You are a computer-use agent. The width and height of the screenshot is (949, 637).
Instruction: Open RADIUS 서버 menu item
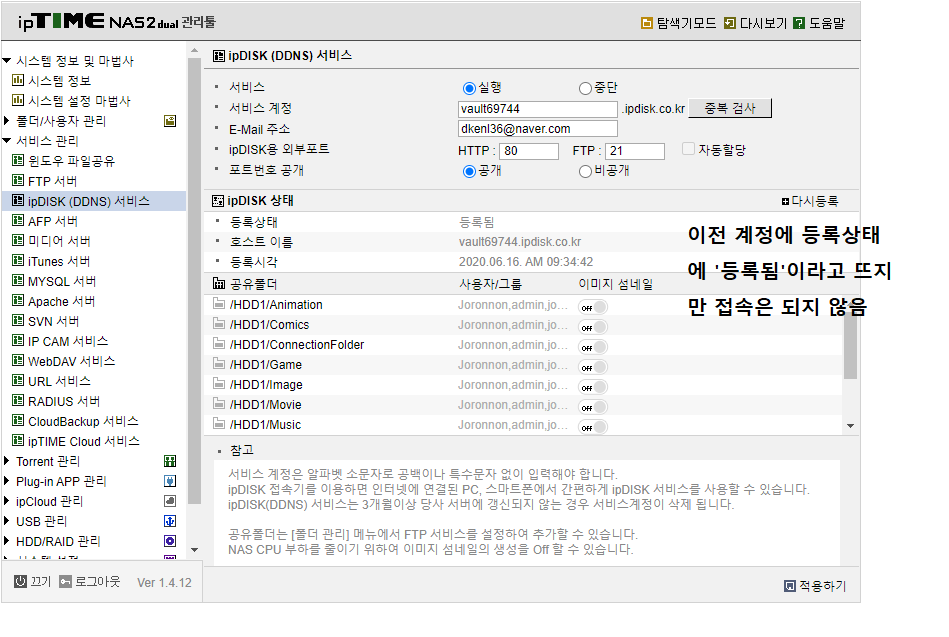64,401
